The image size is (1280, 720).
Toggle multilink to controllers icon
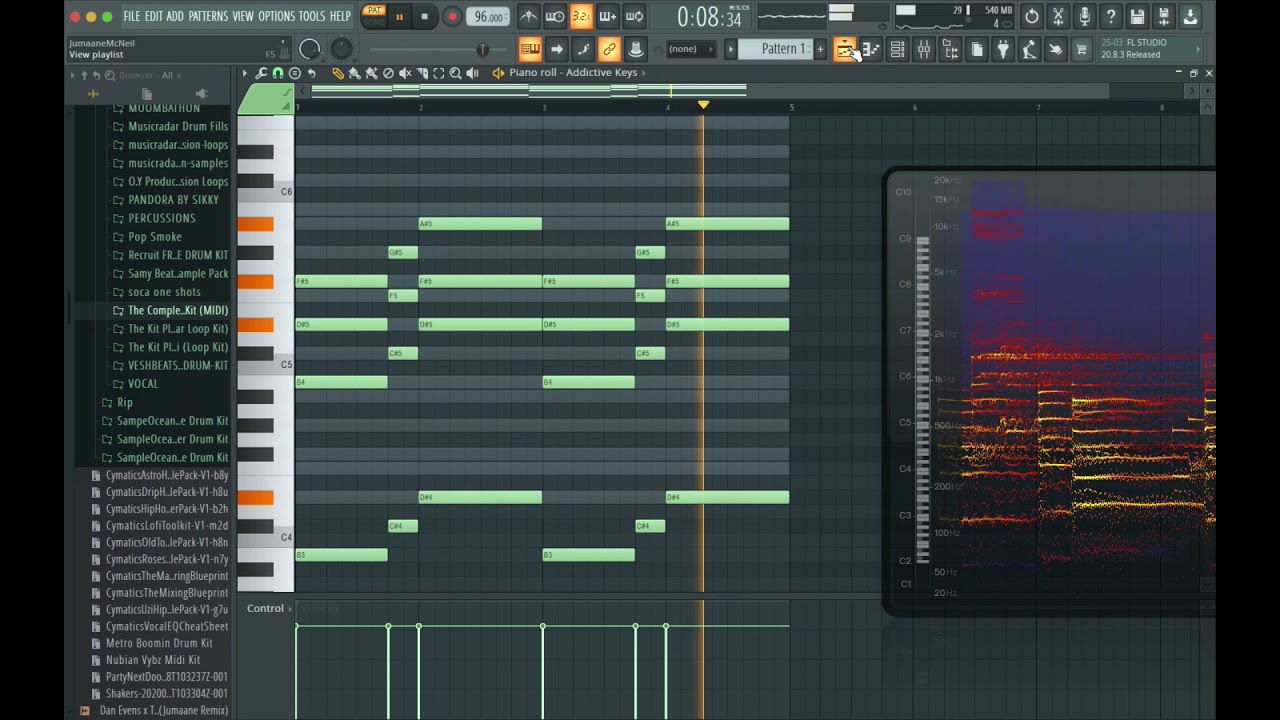tap(635, 49)
